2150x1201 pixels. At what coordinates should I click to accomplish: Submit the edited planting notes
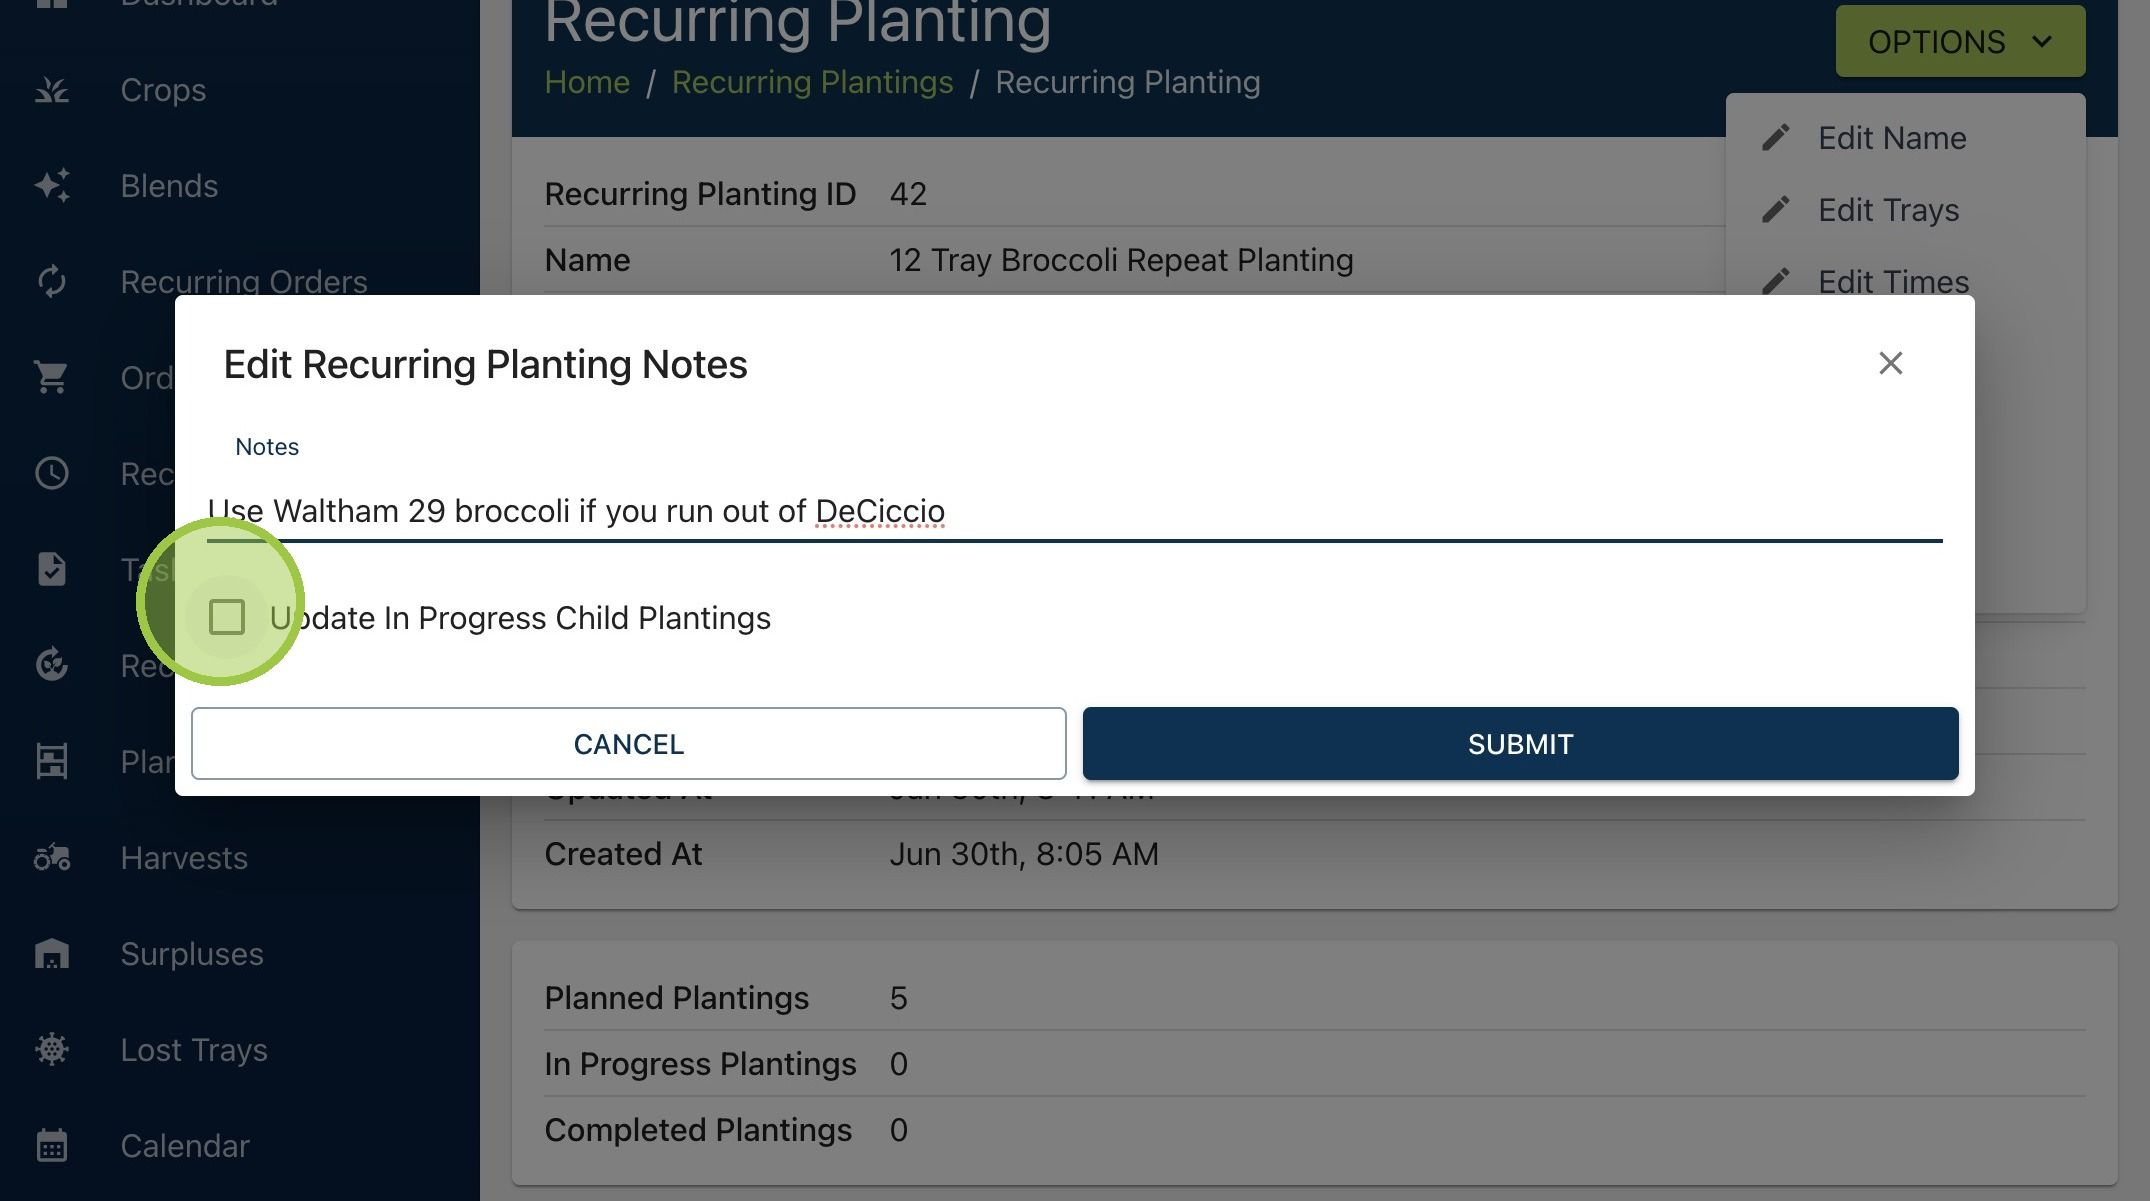[x=1520, y=744]
